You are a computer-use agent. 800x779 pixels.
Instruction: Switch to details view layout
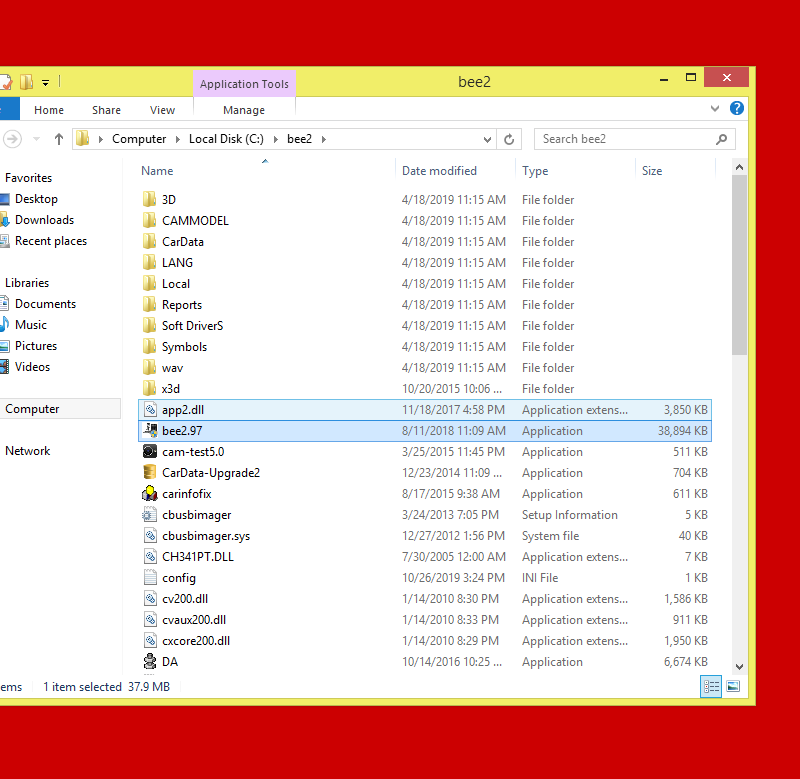click(711, 686)
